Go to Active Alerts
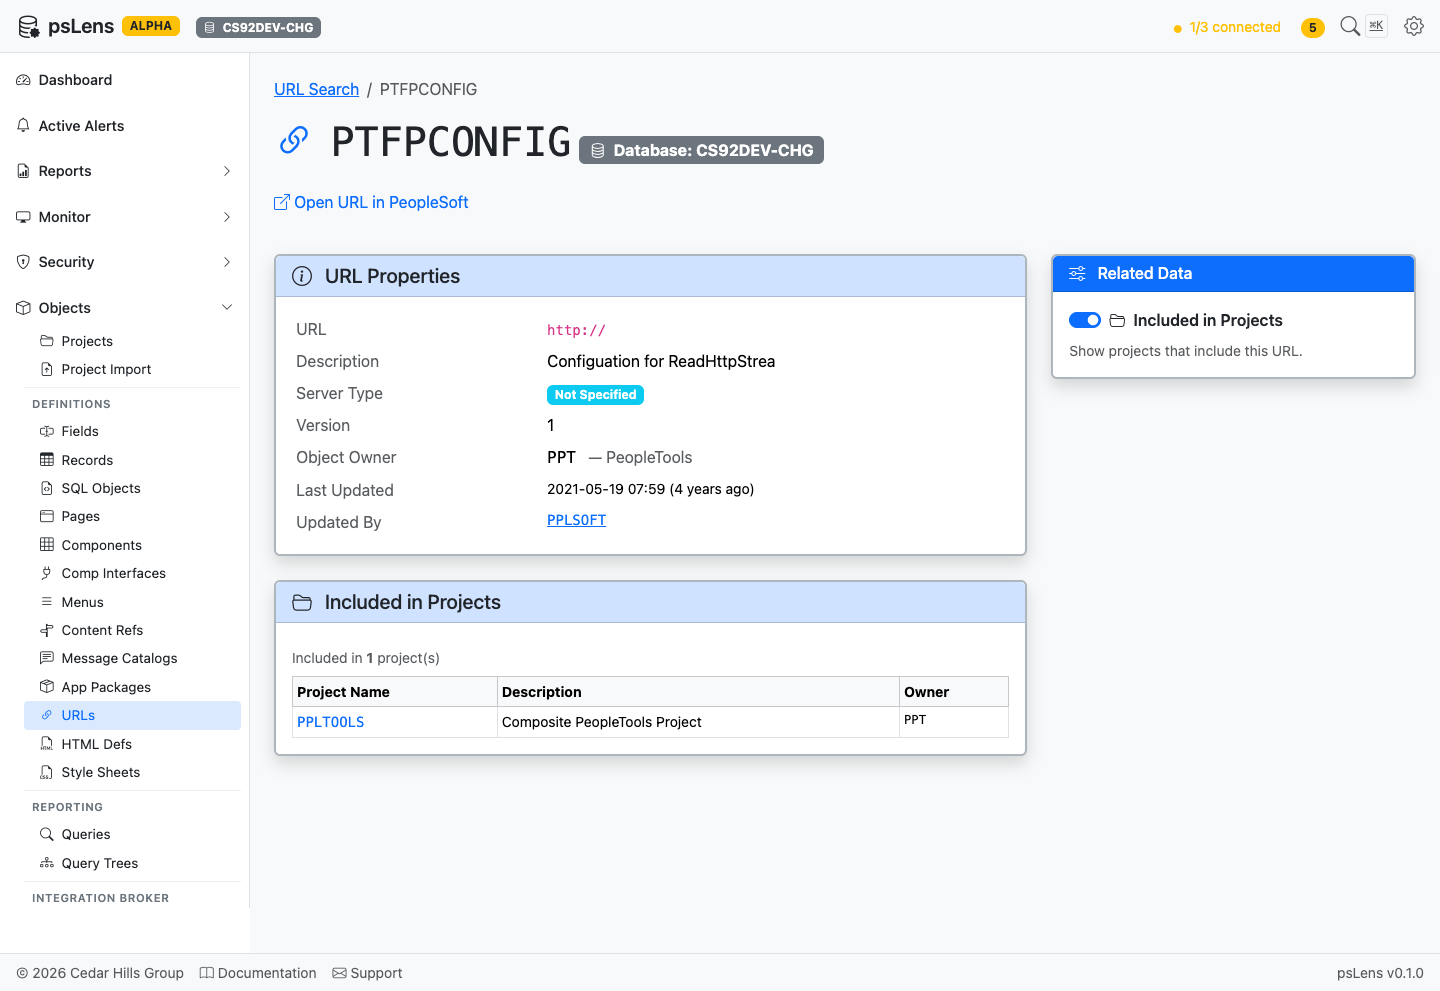The width and height of the screenshot is (1440, 991). (125, 126)
